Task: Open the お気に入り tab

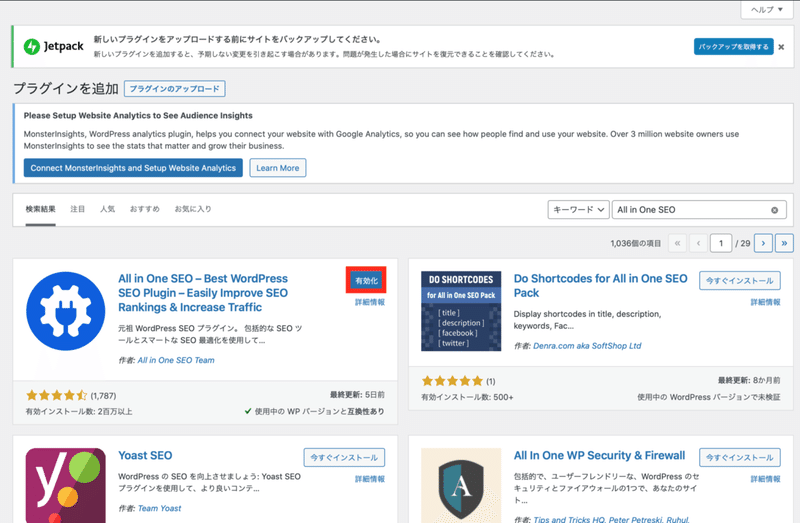Action: 193,209
